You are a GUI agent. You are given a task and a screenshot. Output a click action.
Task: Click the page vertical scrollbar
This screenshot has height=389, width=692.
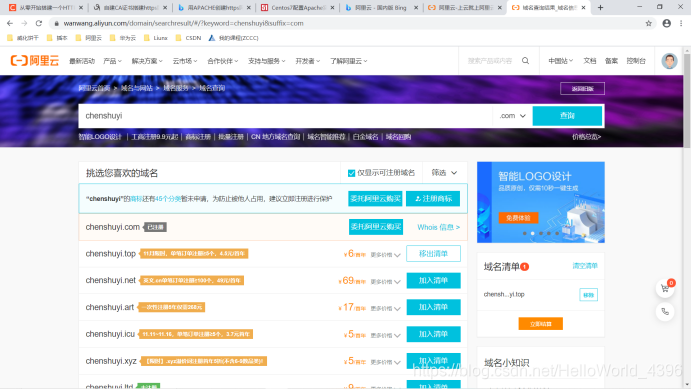(687, 102)
